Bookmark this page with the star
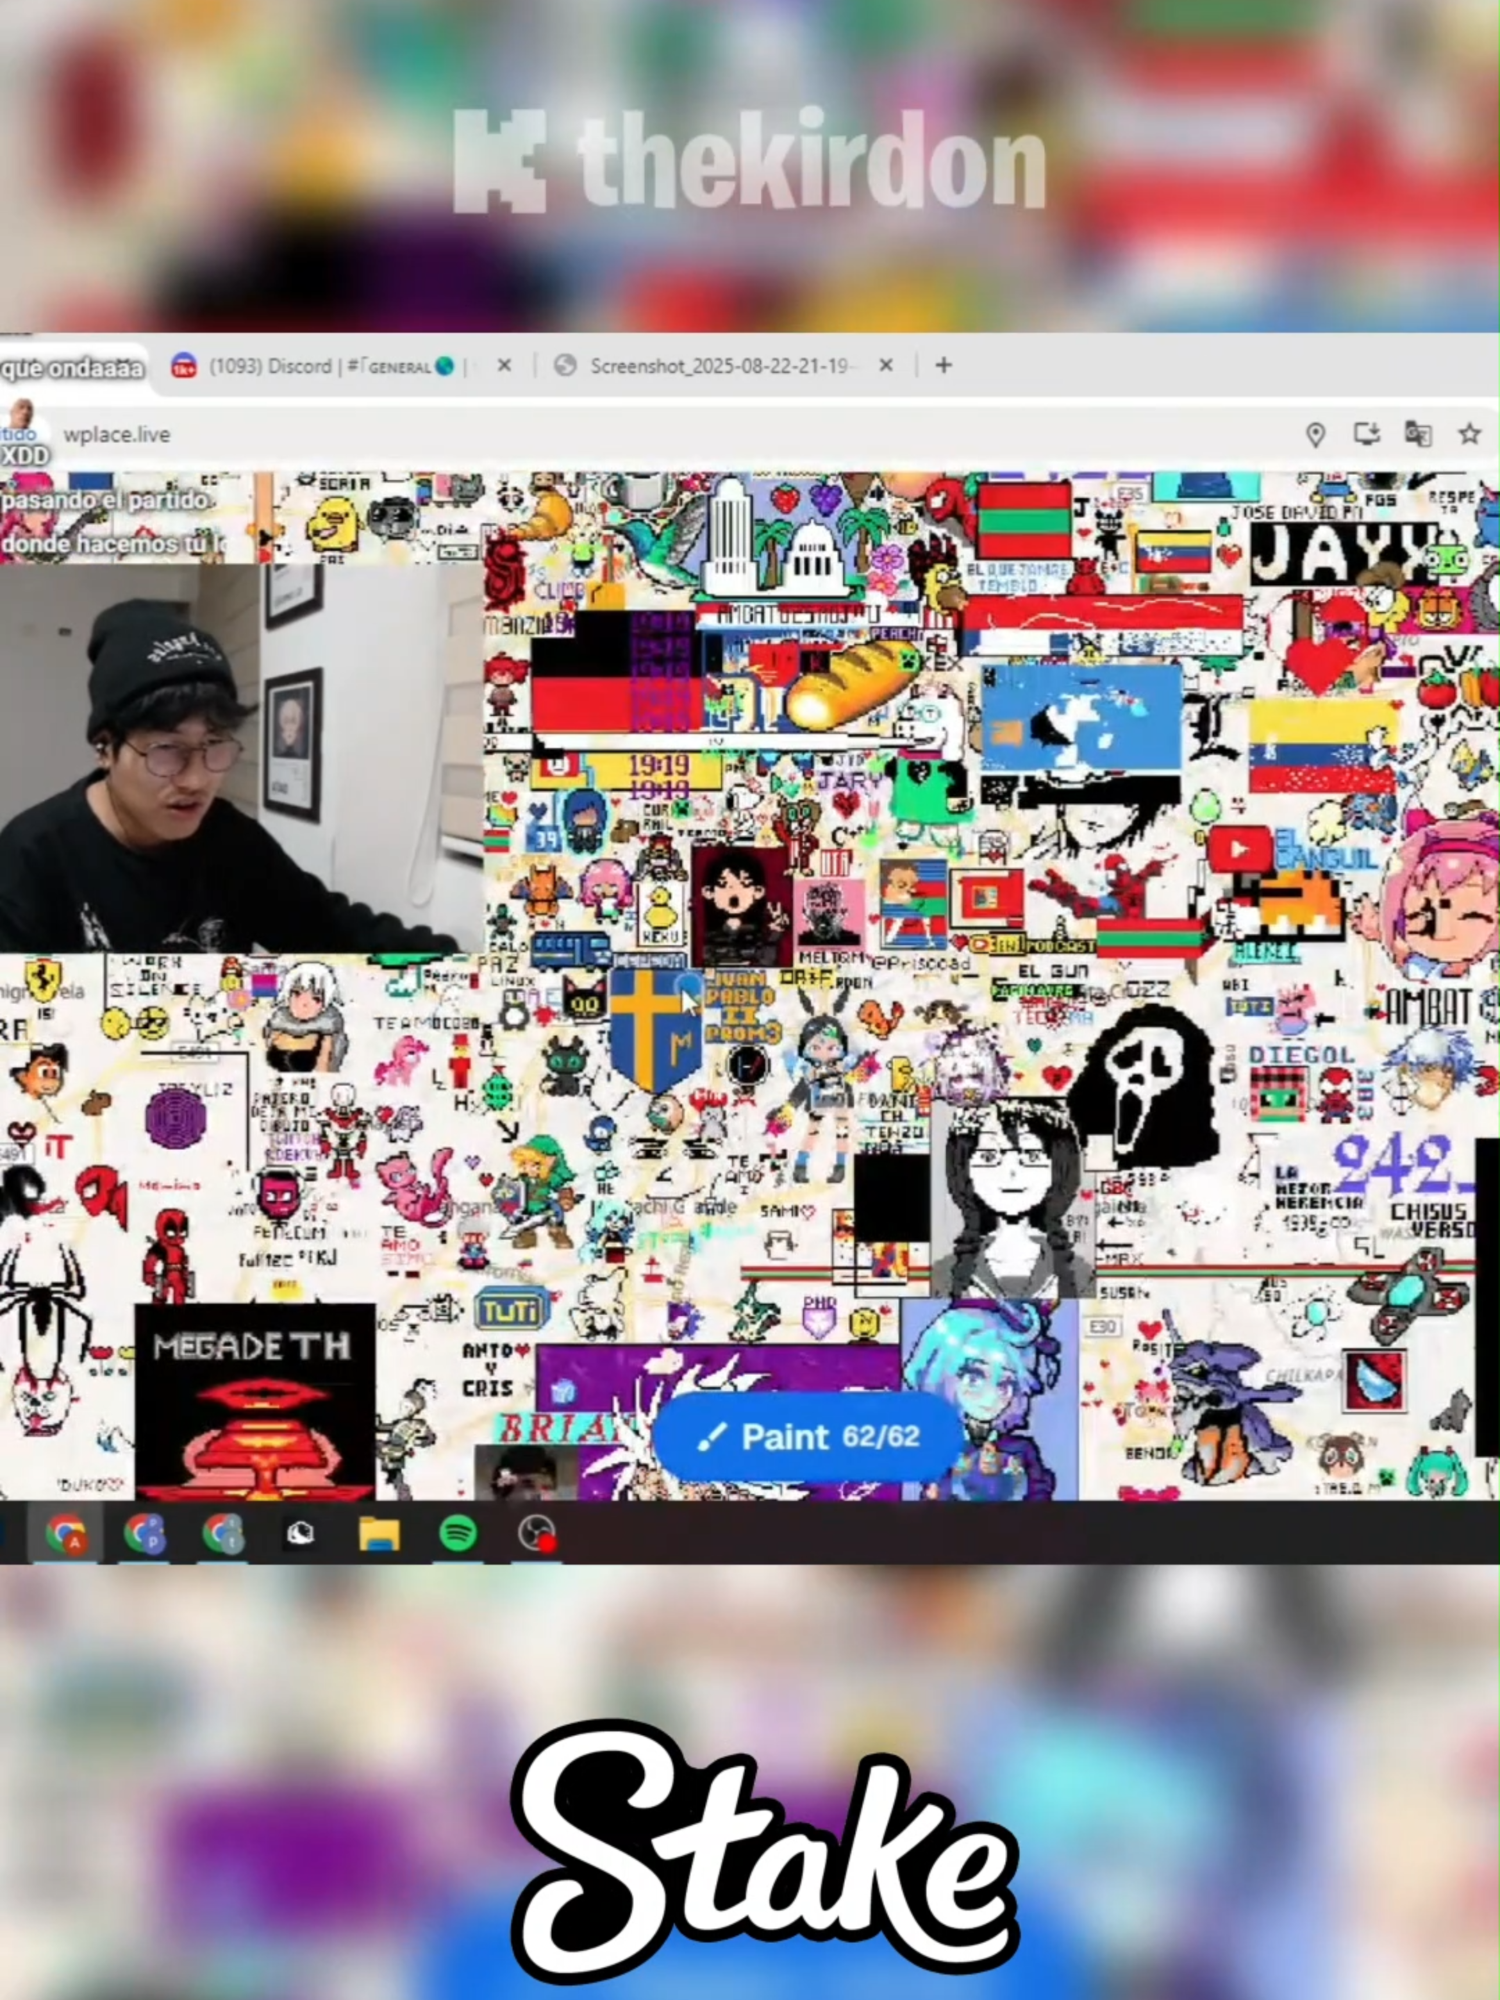 tap(1469, 434)
